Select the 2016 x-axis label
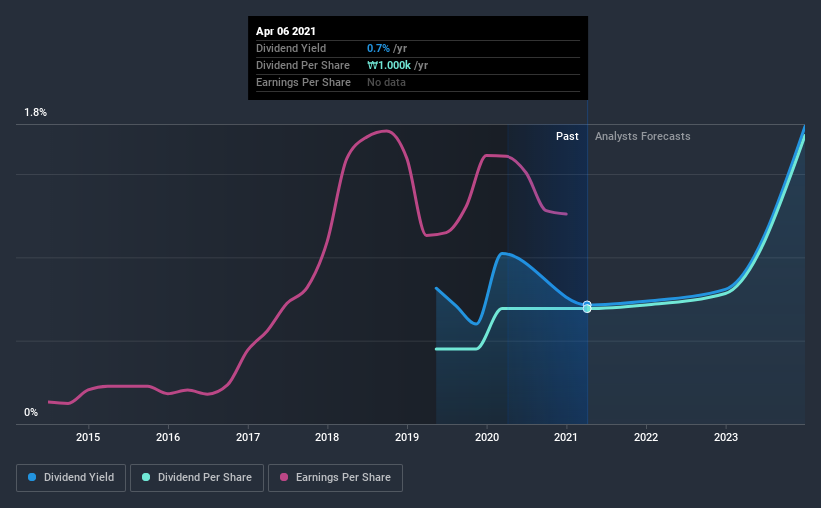 (168, 437)
